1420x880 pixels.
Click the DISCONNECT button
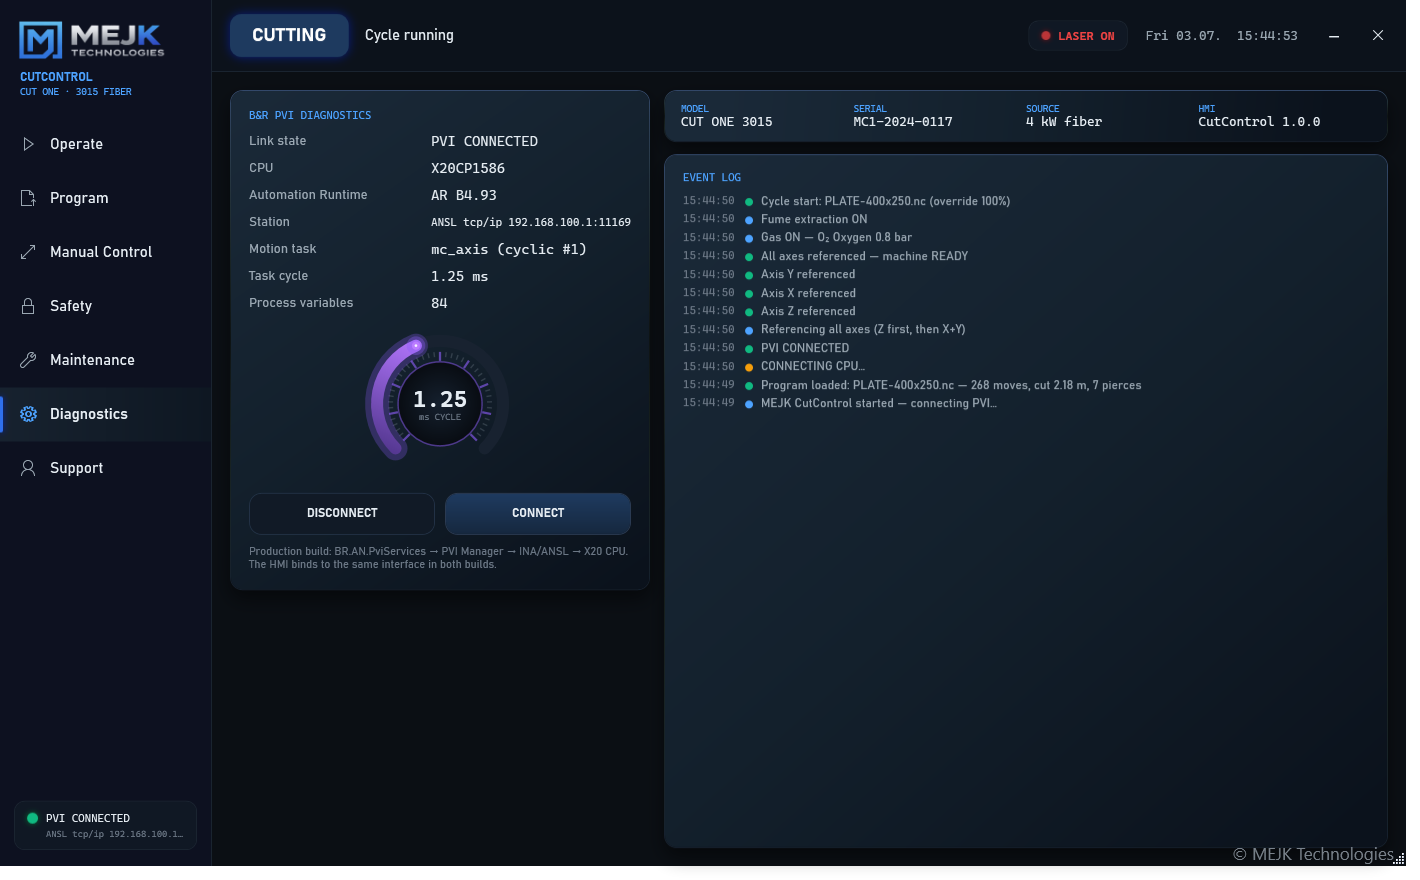coord(342,513)
